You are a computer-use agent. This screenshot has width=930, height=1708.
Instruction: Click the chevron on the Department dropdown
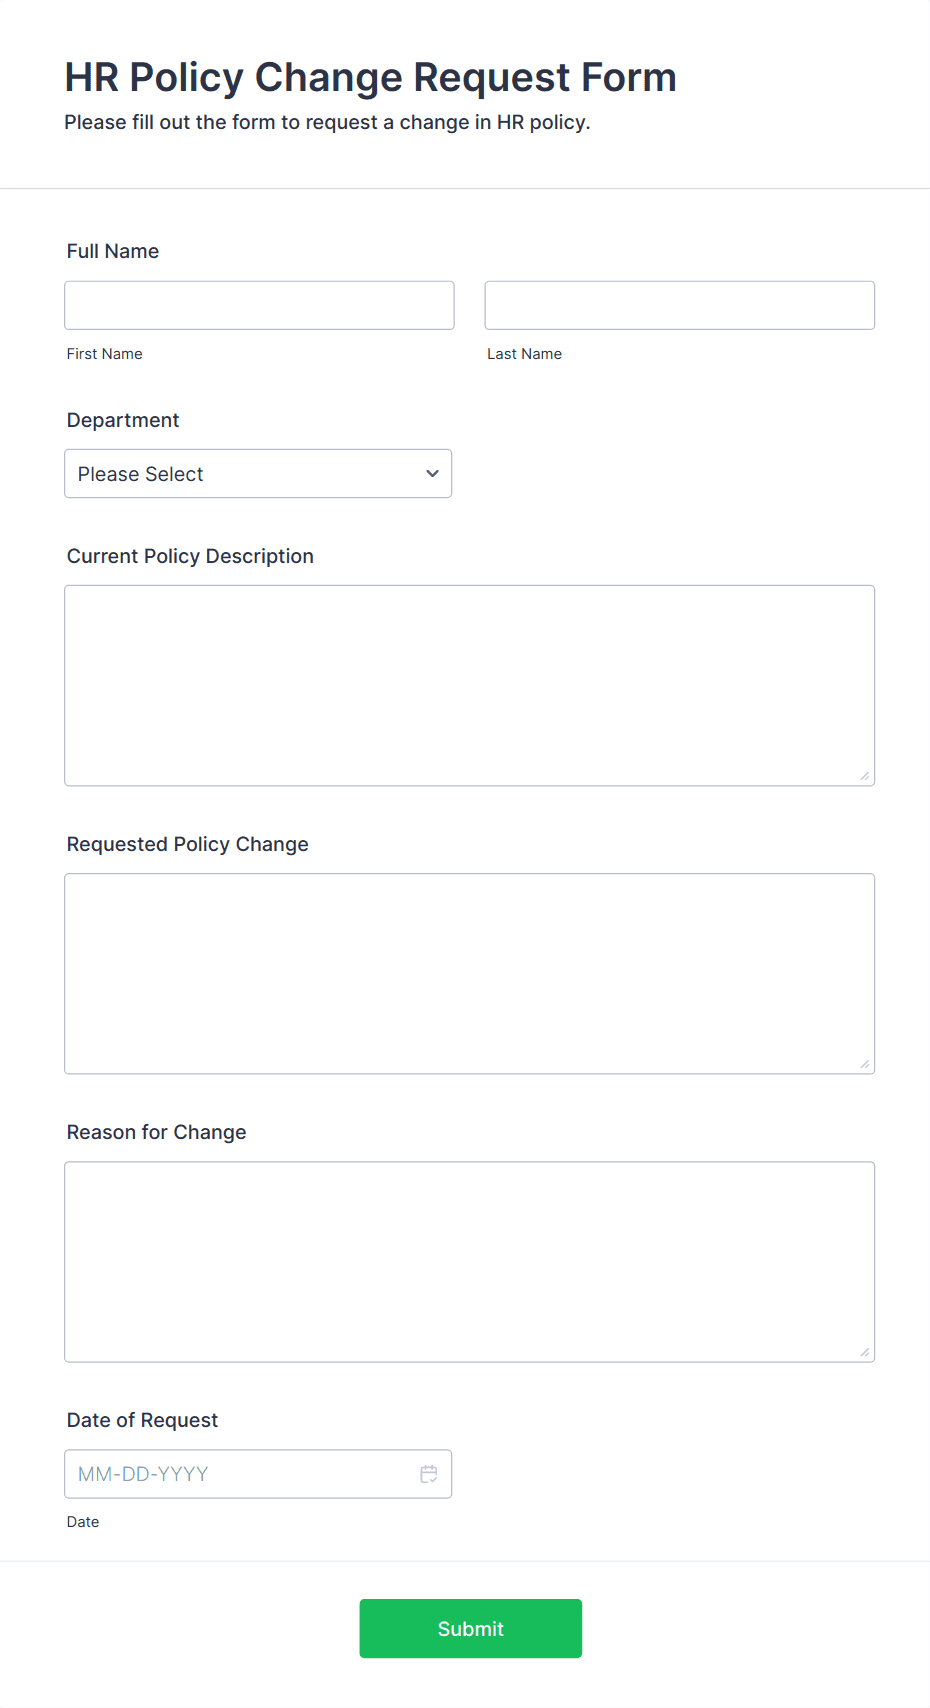[432, 473]
